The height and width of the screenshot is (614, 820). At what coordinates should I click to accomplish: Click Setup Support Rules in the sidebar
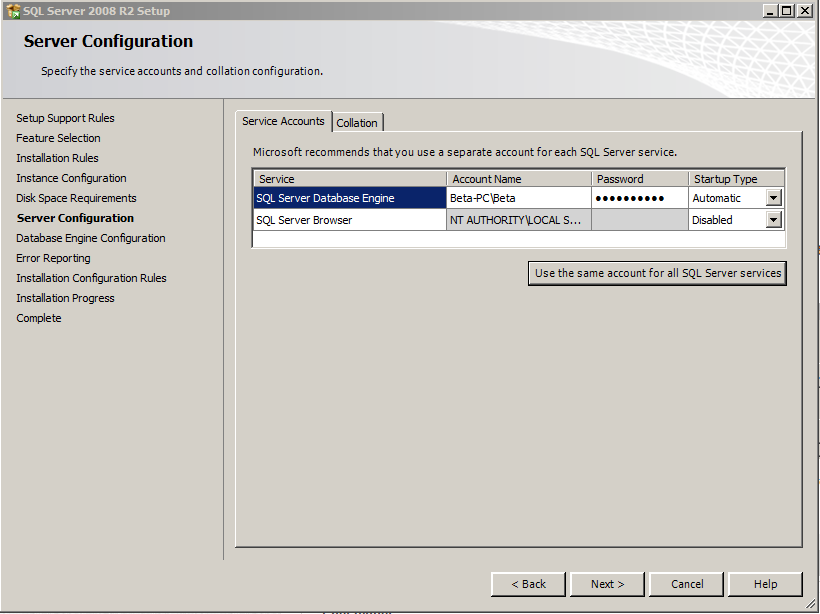(x=65, y=118)
